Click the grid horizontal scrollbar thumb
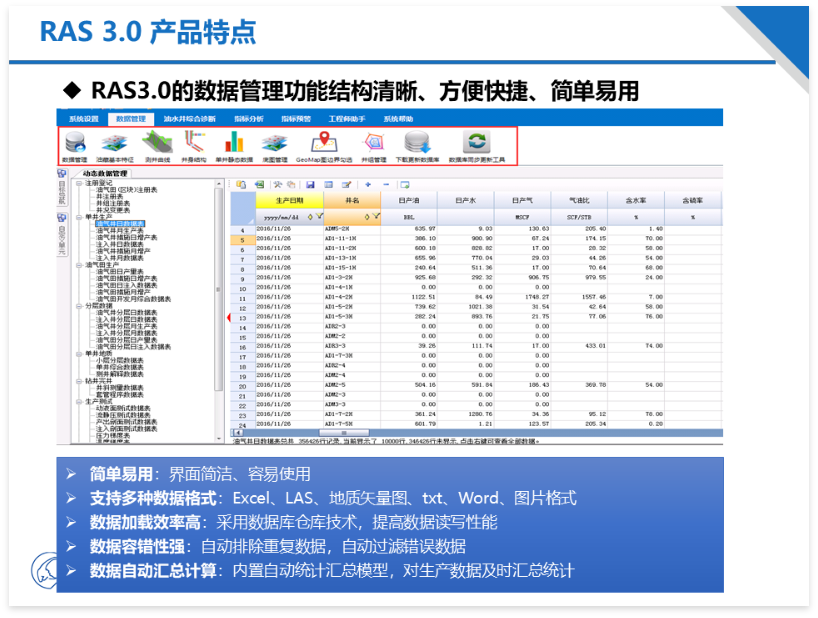 coord(344,433)
